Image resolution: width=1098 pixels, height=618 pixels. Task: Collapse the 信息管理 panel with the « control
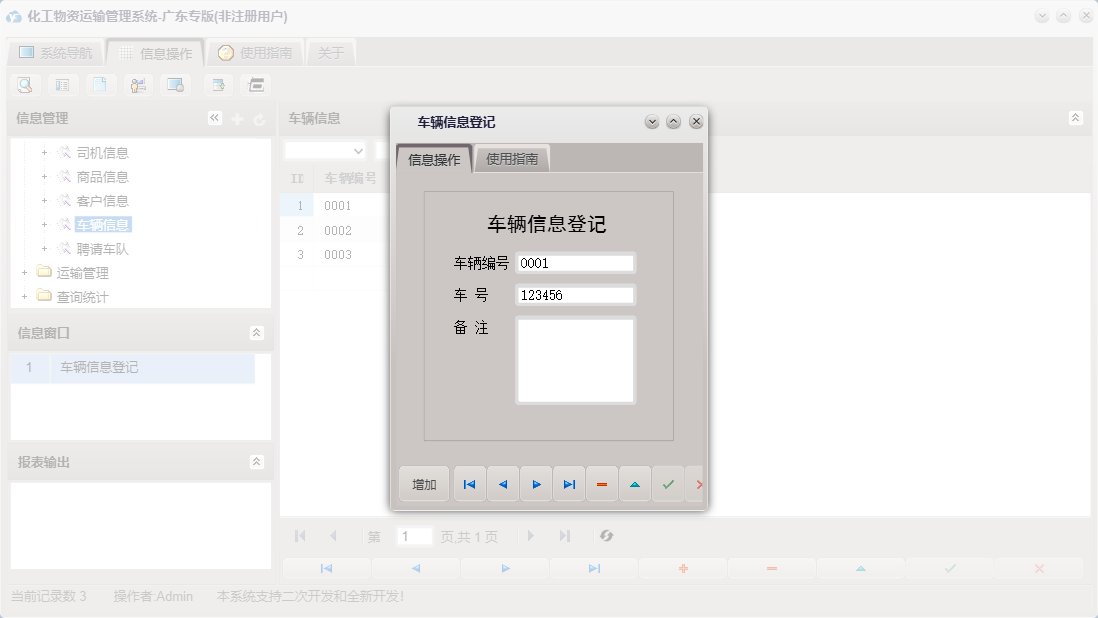[x=214, y=117]
